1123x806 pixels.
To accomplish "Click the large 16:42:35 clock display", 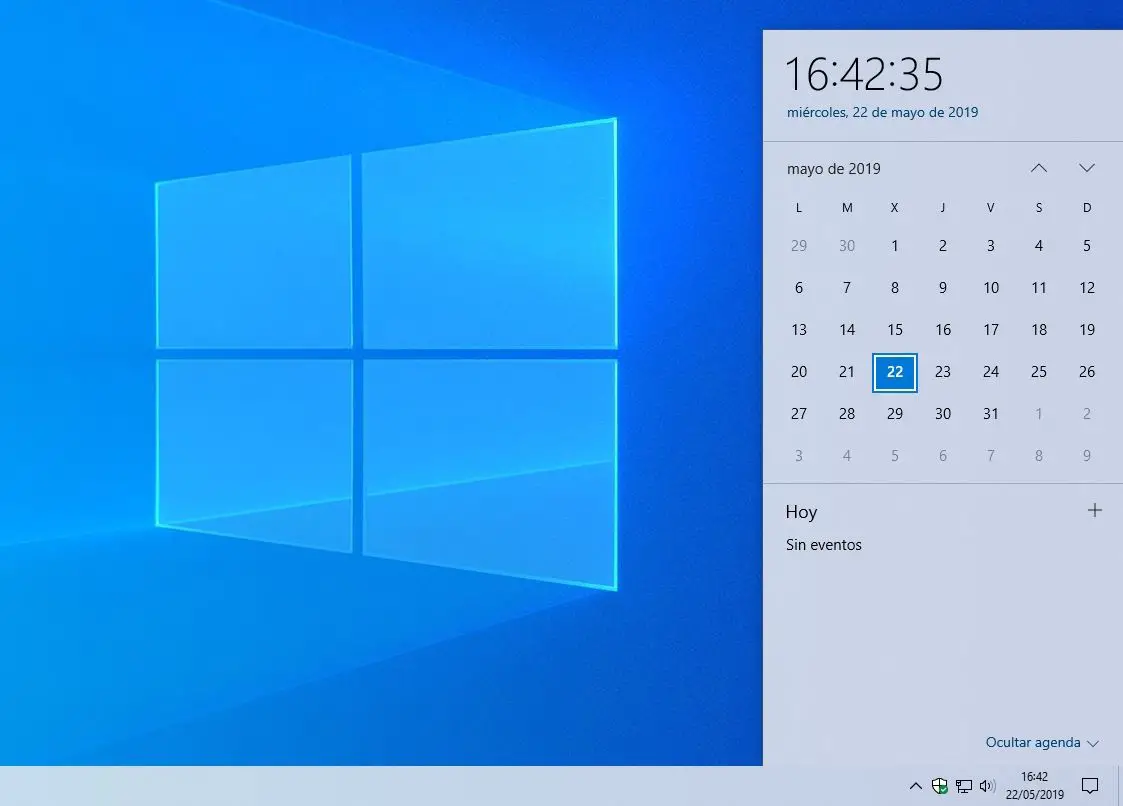I will coord(864,74).
